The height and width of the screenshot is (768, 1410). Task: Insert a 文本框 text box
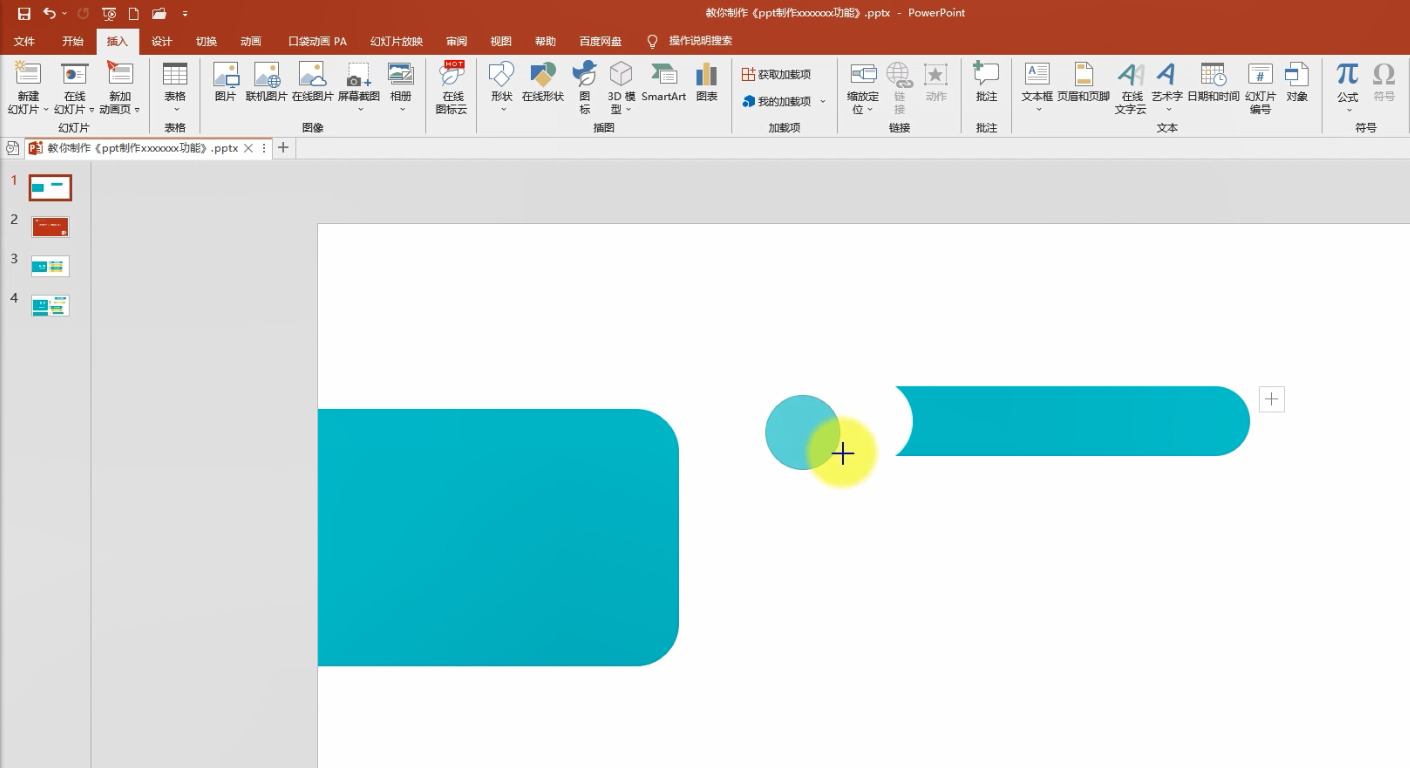1037,87
